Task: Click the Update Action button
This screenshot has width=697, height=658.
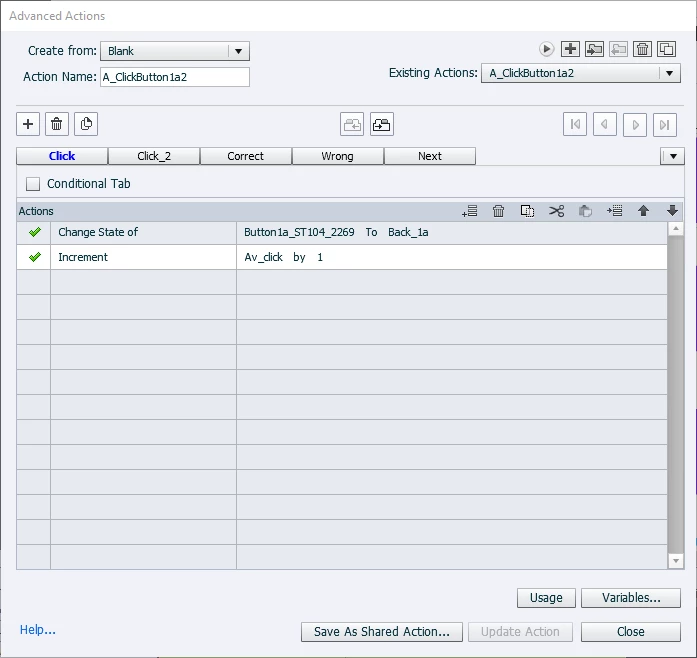Action: (x=520, y=632)
